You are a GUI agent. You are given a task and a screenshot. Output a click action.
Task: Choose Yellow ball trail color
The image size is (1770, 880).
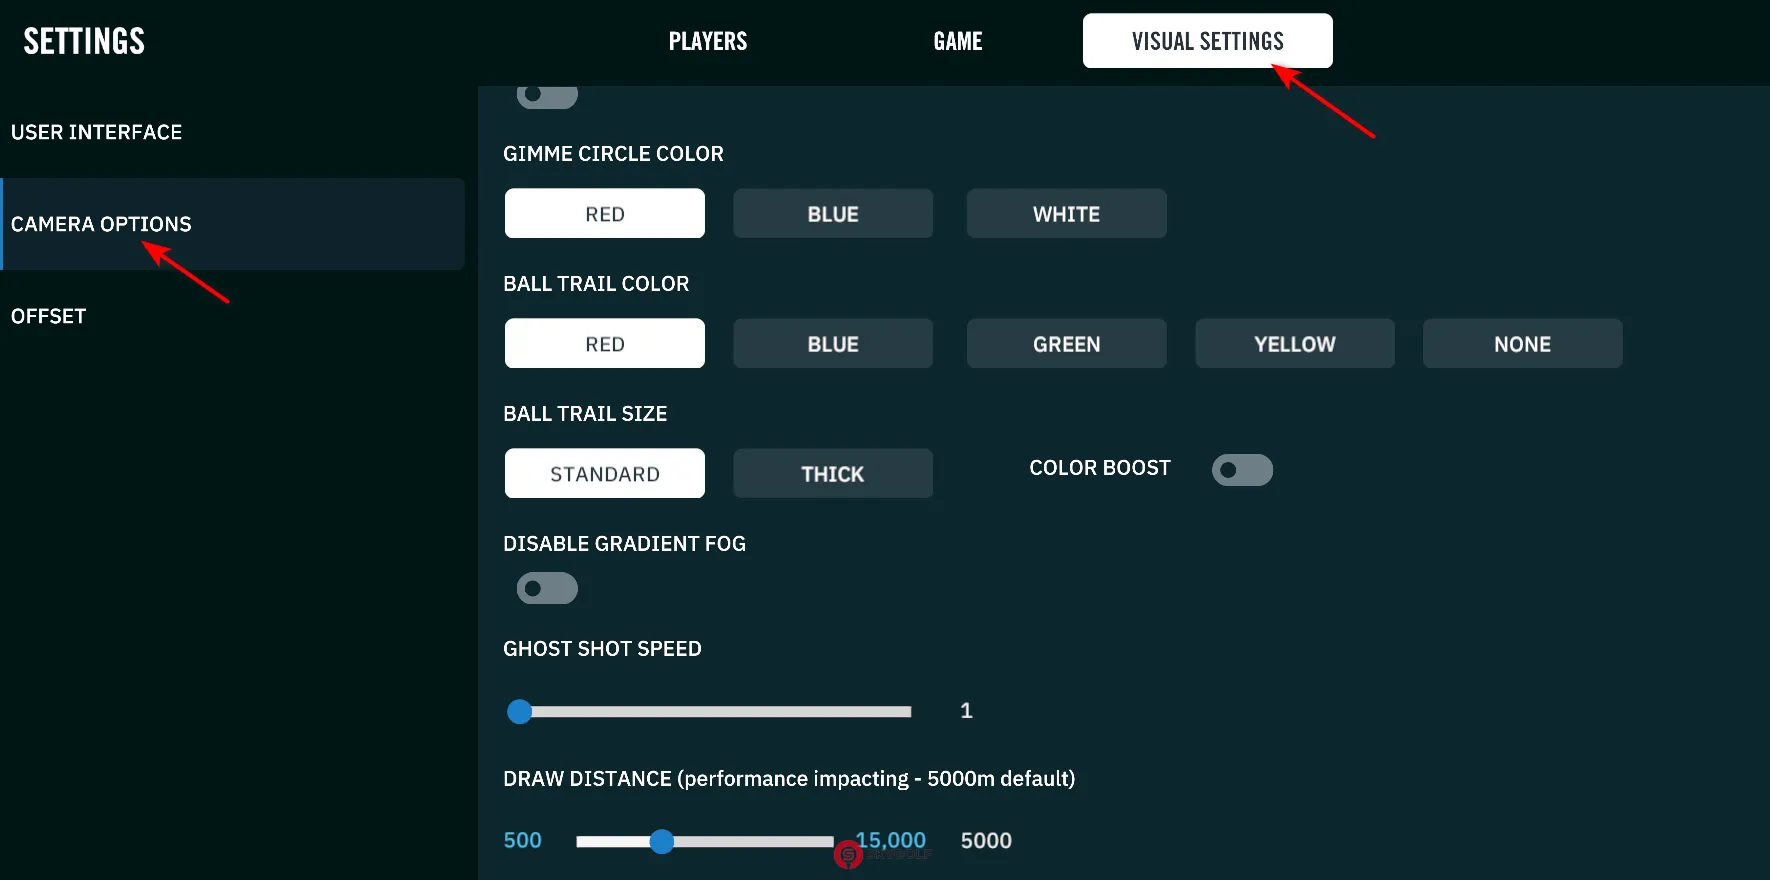pyautogui.click(x=1294, y=344)
